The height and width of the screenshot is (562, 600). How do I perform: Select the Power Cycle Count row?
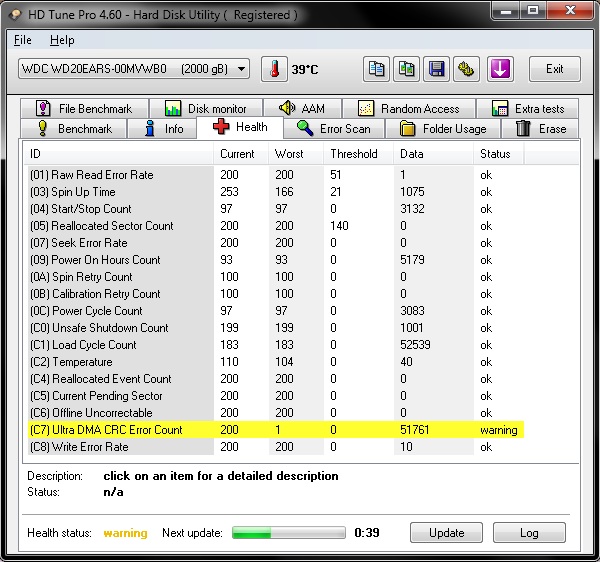coord(276,311)
